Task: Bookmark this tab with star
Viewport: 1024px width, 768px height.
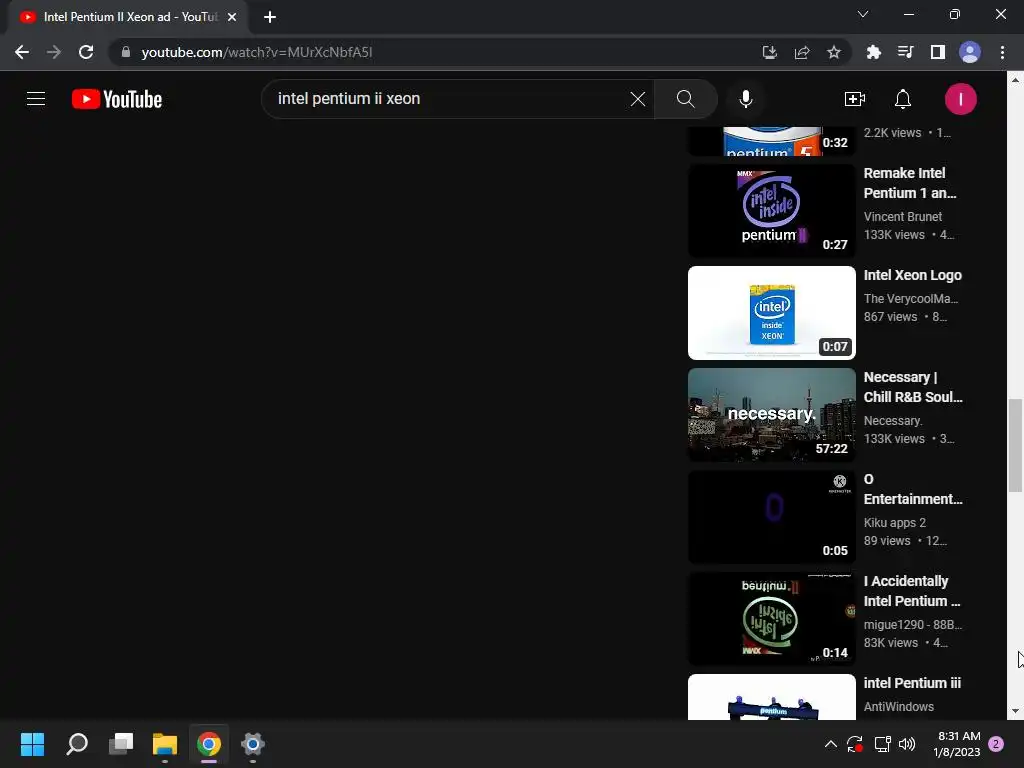Action: click(x=834, y=52)
